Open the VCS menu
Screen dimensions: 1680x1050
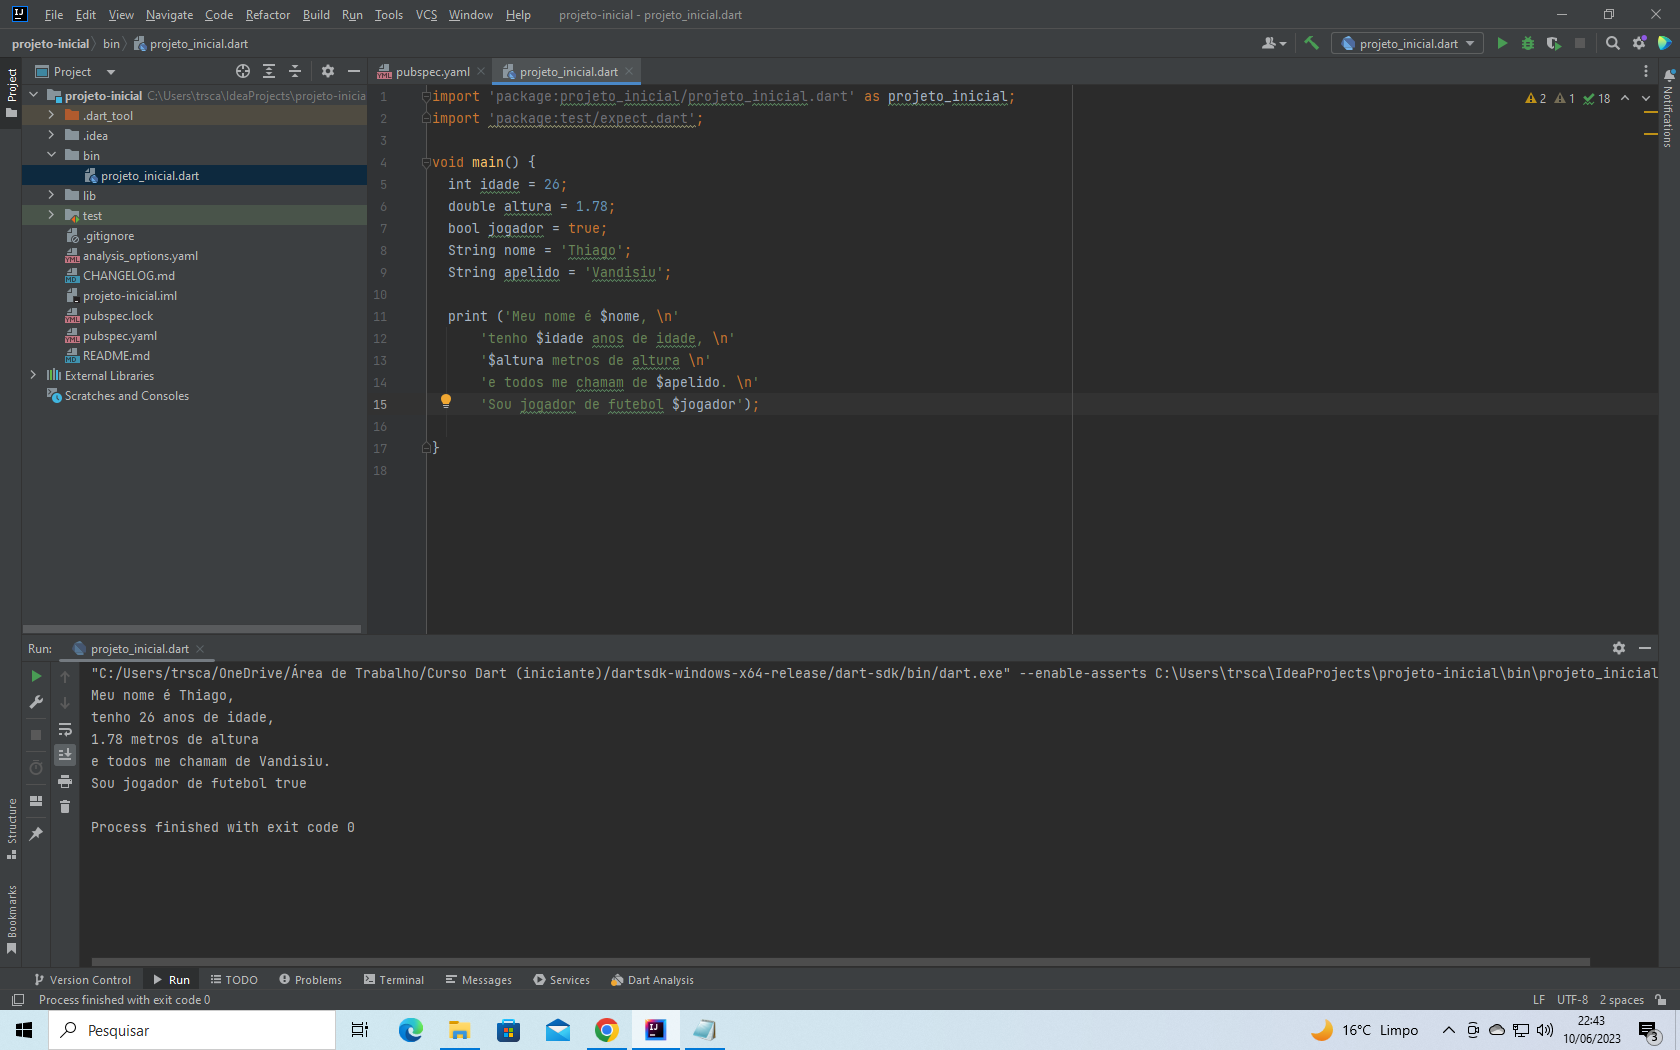[x=426, y=15]
